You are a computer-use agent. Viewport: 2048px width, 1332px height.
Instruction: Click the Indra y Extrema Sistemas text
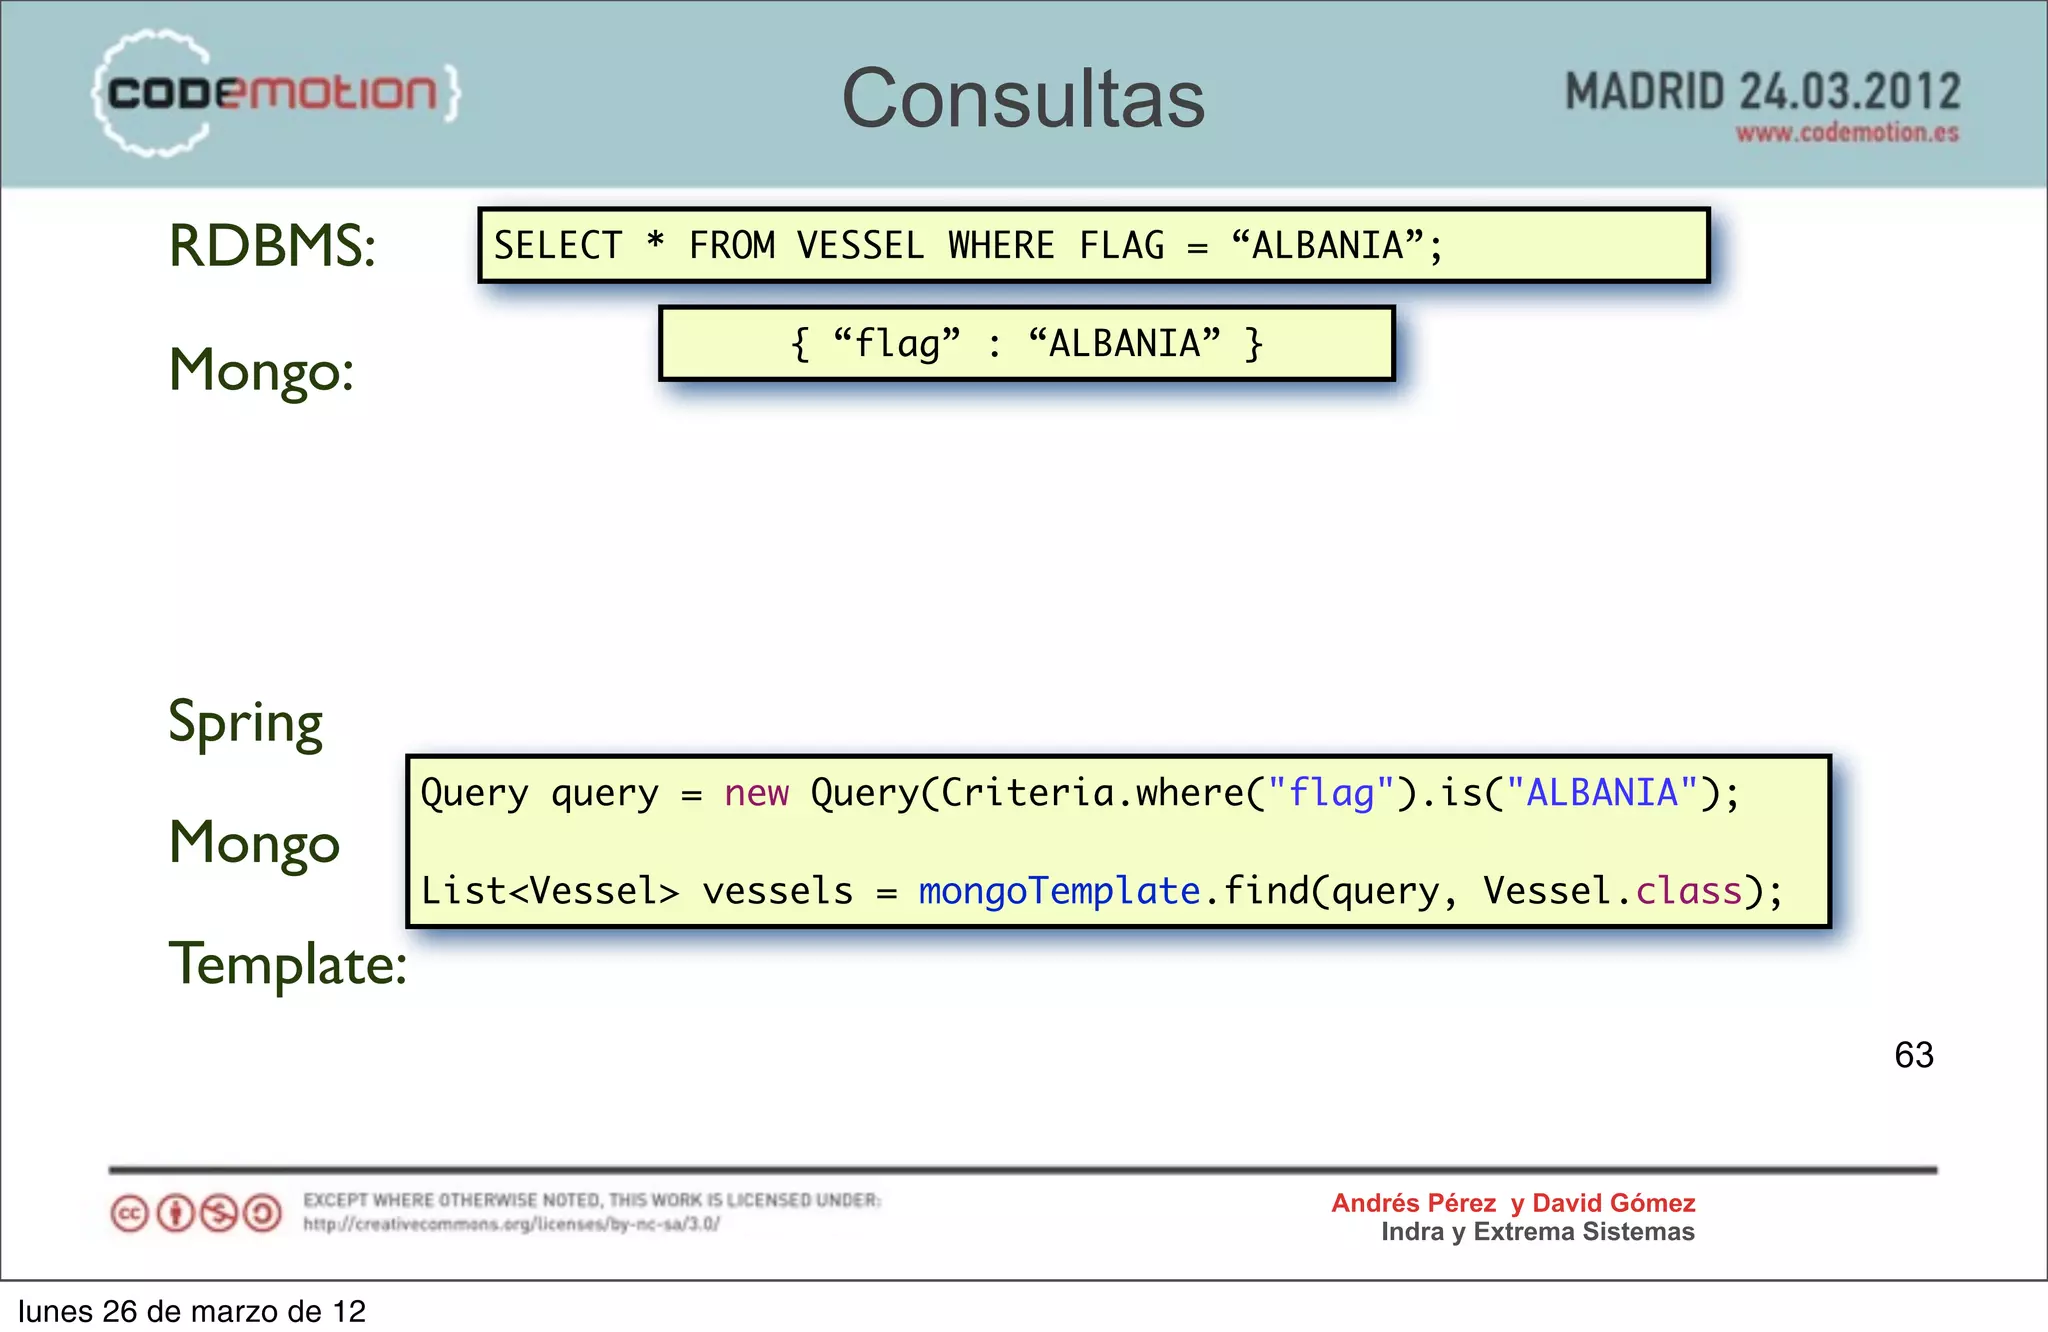(x=1538, y=1232)
